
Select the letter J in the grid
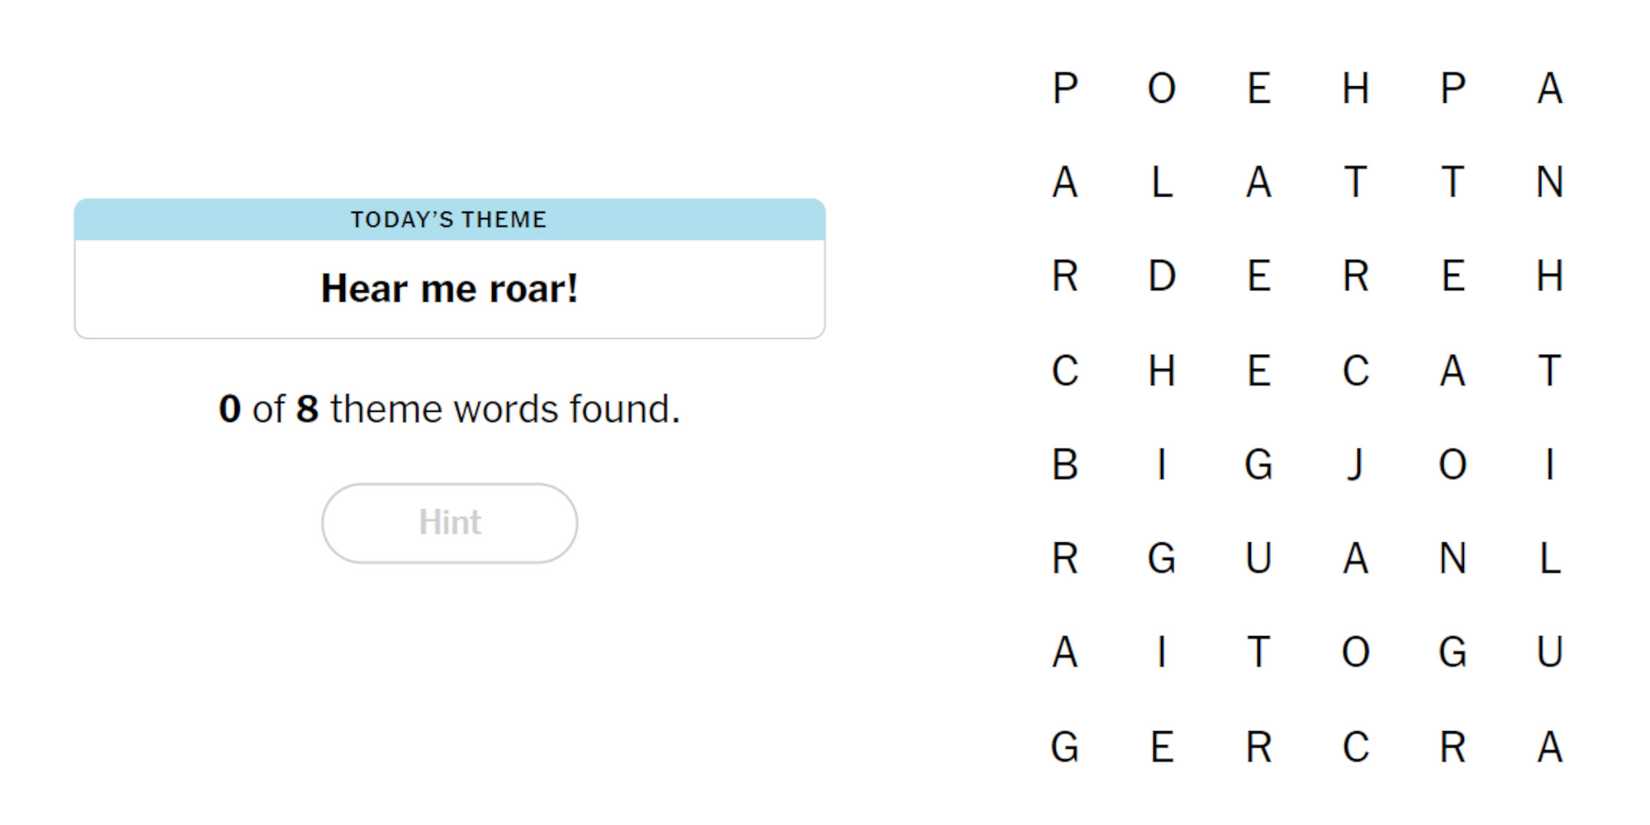click(1355, 465)
